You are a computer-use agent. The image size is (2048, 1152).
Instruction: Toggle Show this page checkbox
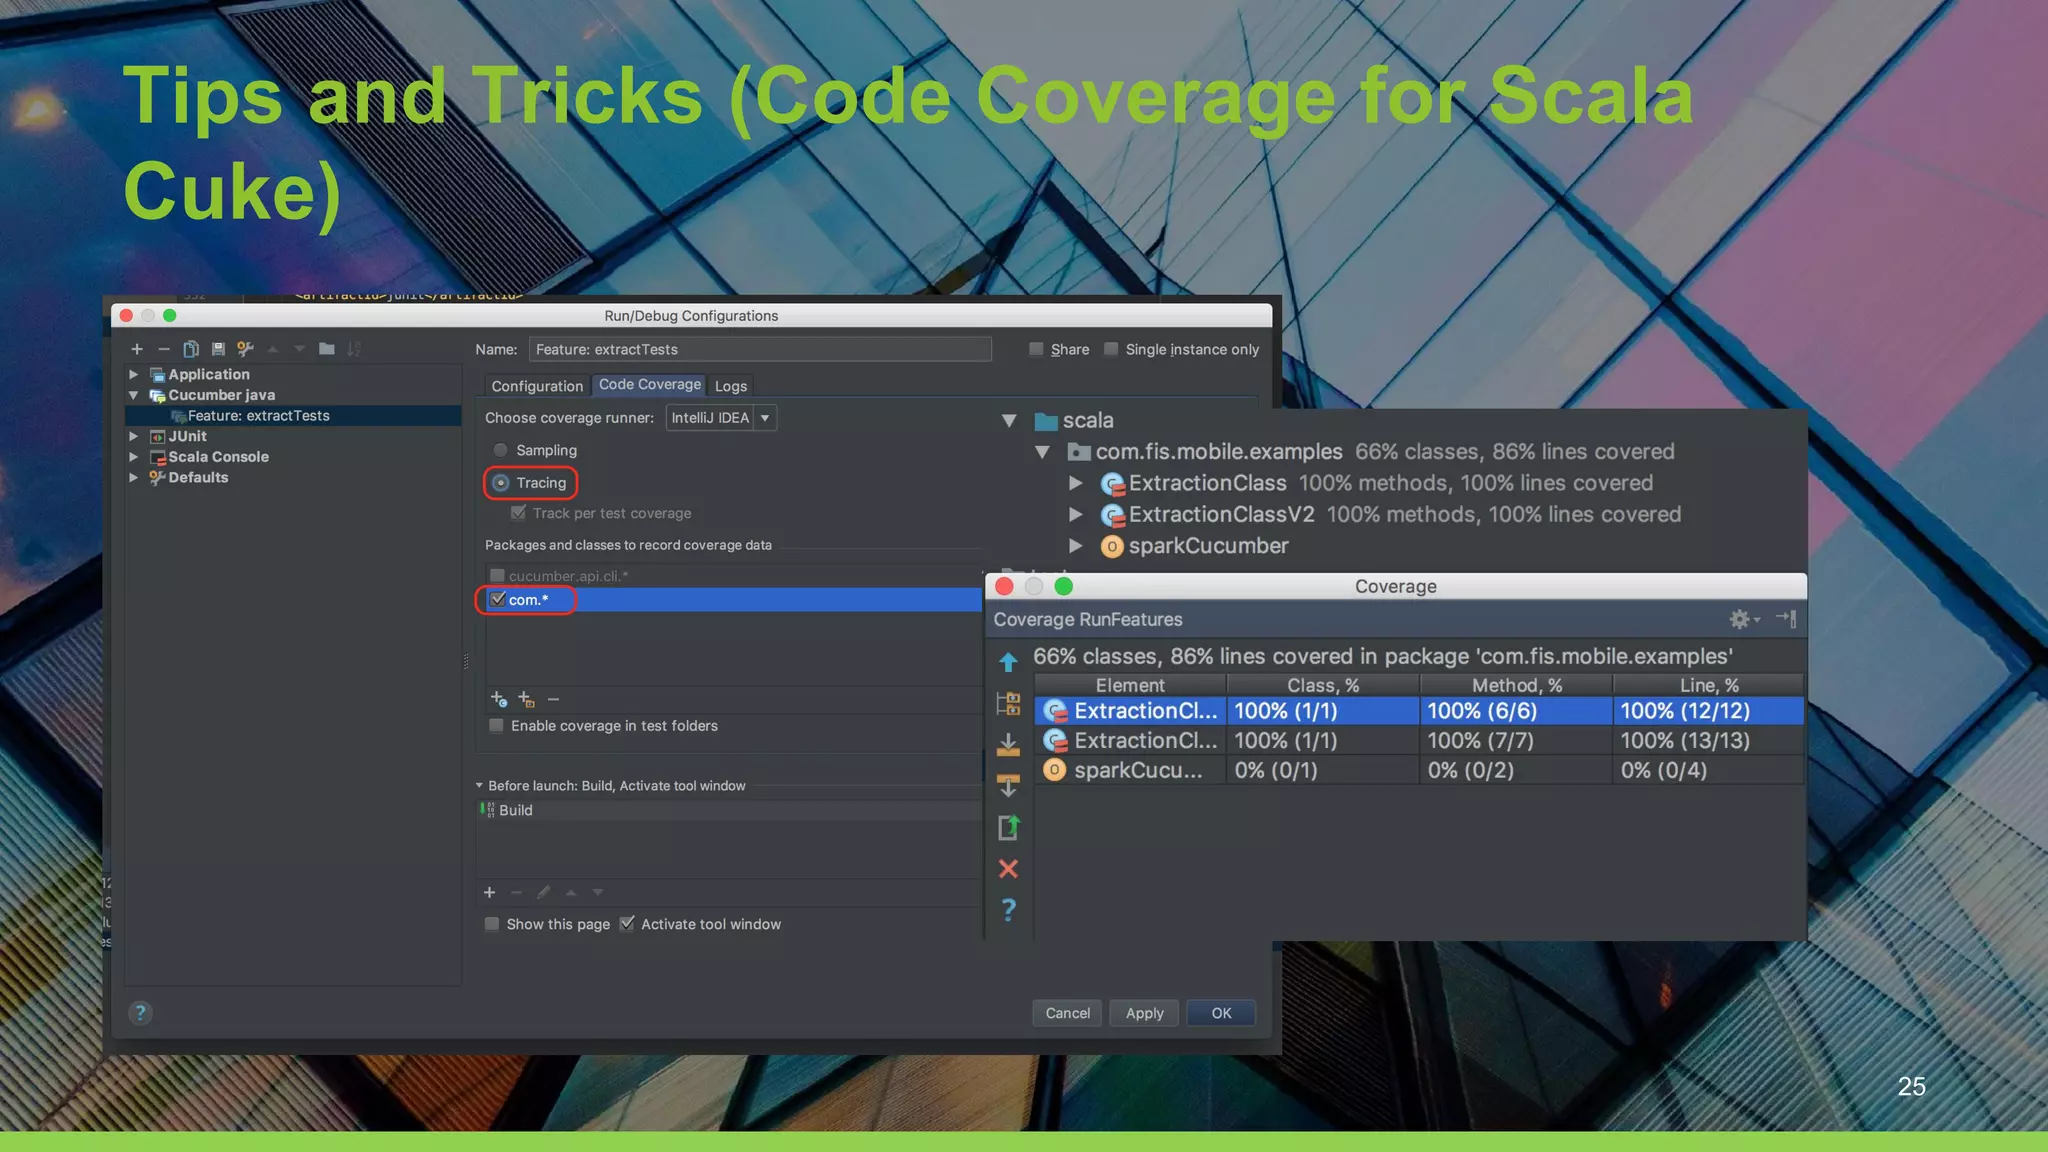492,924
